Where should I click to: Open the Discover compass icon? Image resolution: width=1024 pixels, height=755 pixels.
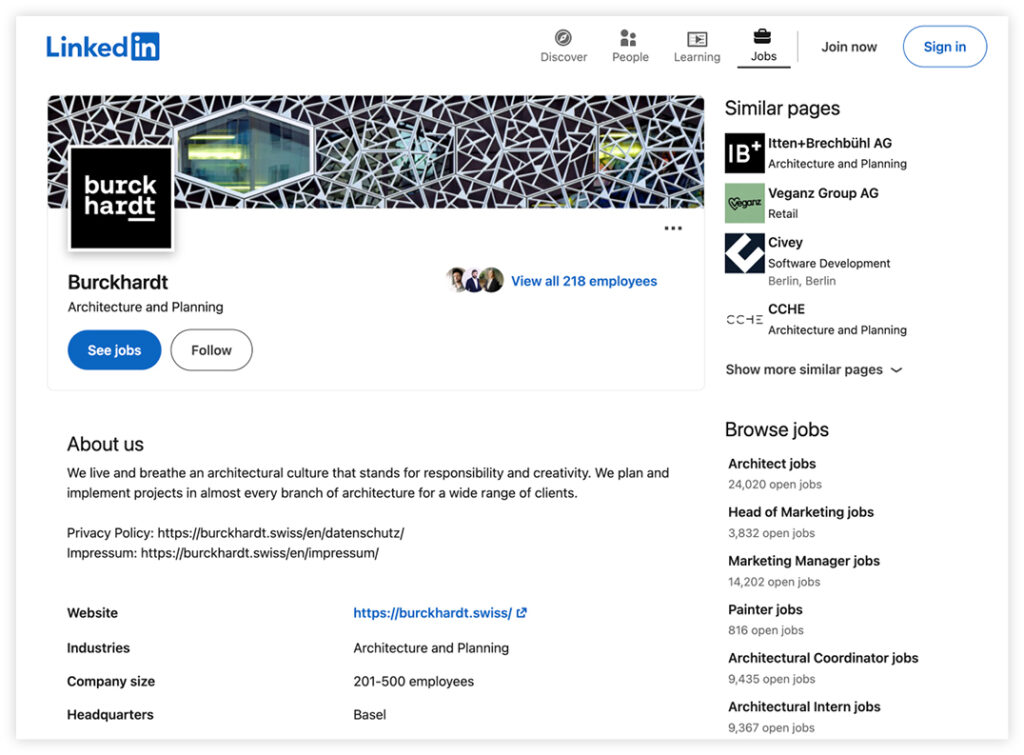tap(563, 39)
